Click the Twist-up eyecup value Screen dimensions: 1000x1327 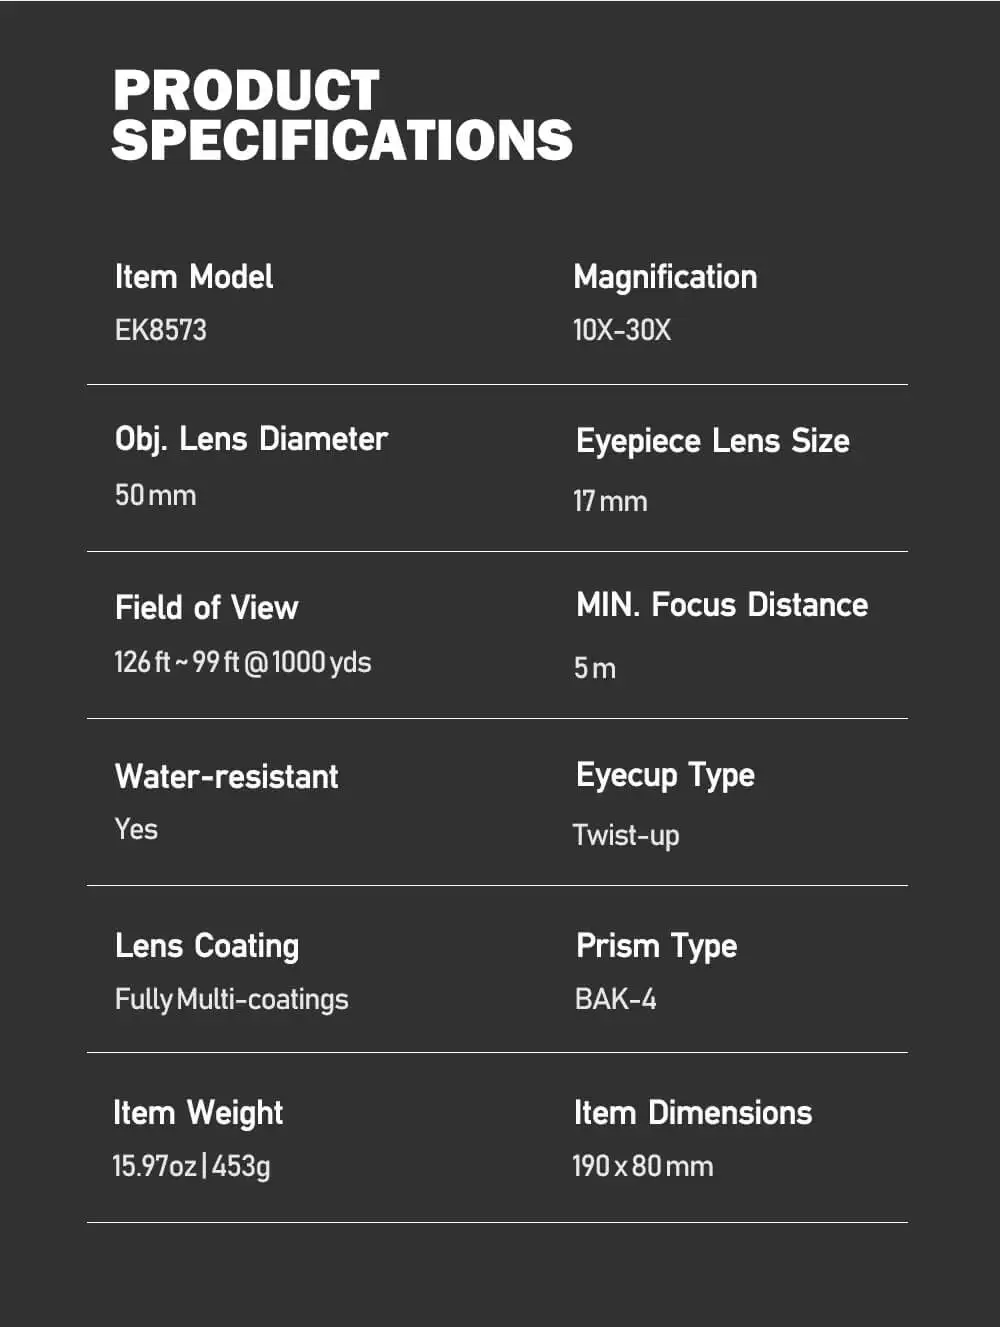click(626, 835)
